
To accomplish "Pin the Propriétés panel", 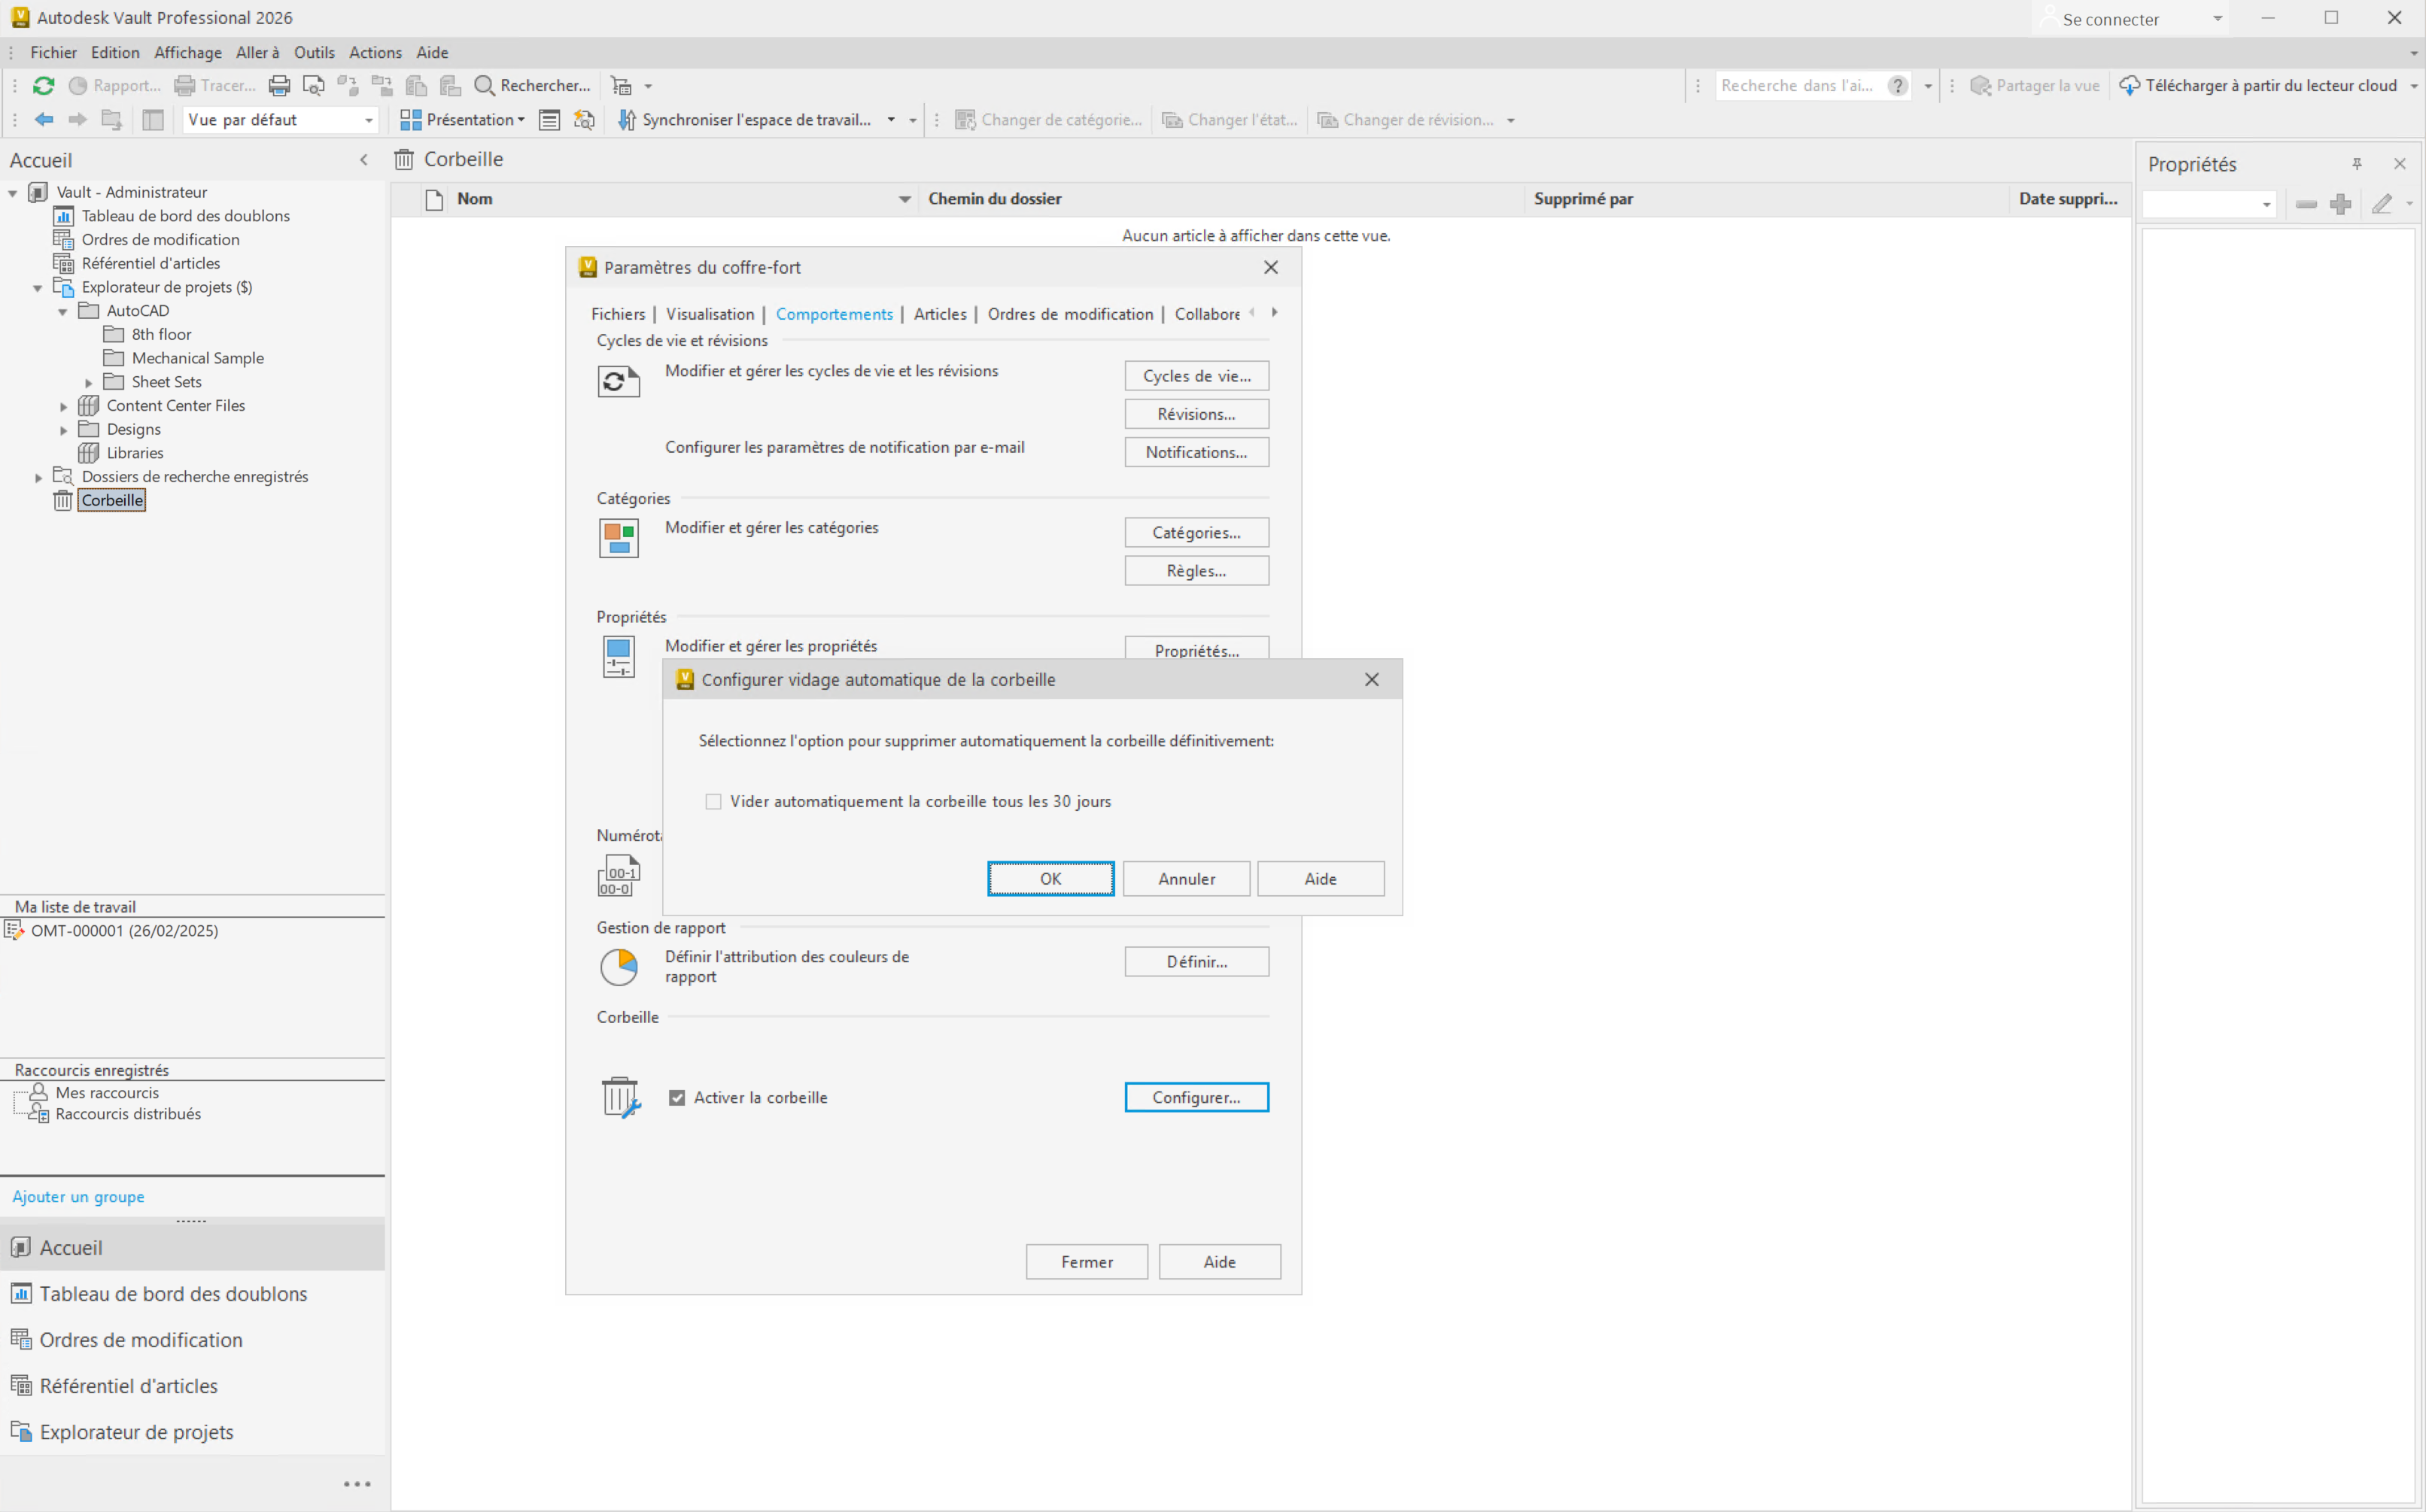I will click(2357, 164).
